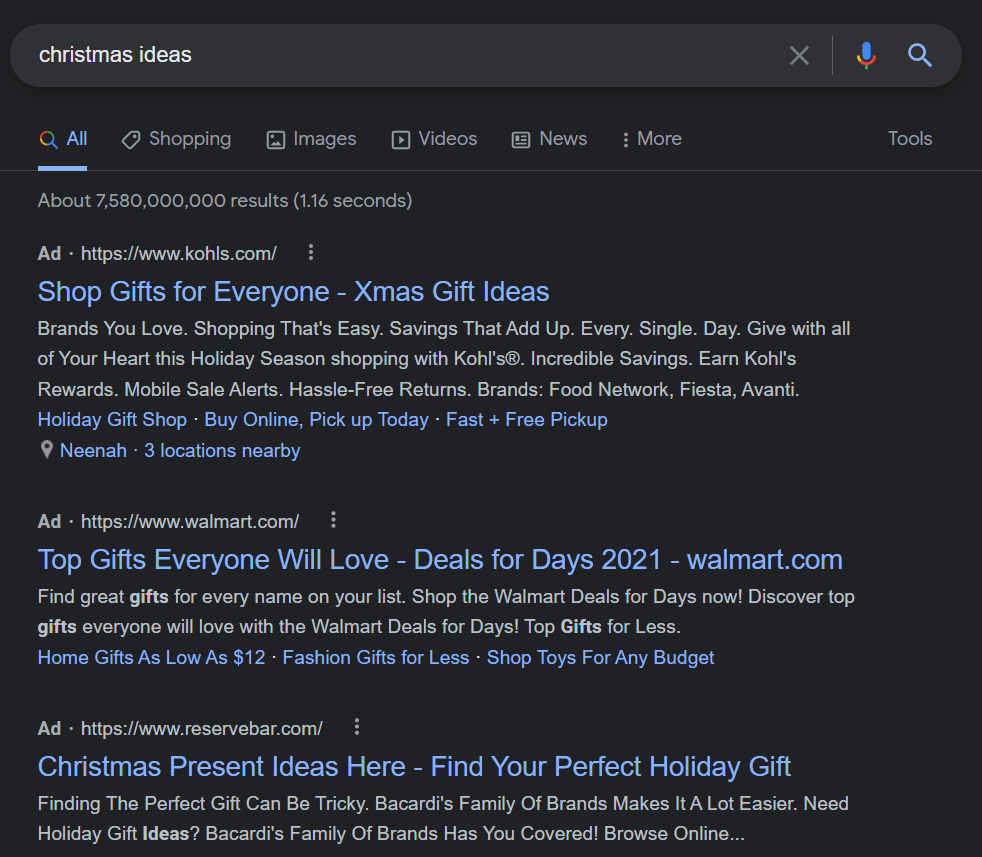The image size is (982, 857).
Task: Open the Tools search options
Action: click(910, 138)
